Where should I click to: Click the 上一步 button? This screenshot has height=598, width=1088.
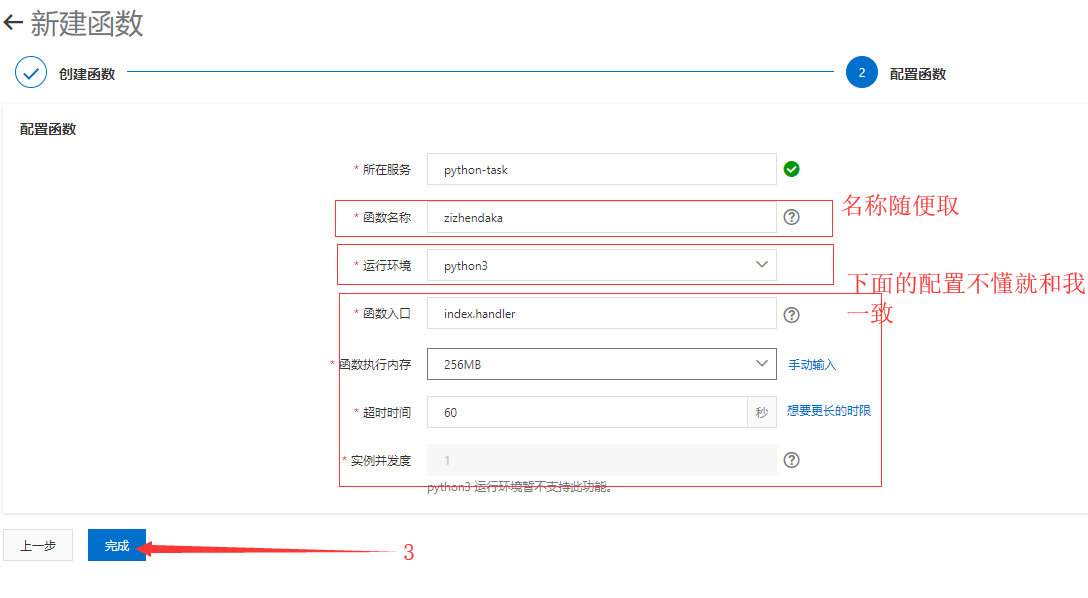point(38,544)
